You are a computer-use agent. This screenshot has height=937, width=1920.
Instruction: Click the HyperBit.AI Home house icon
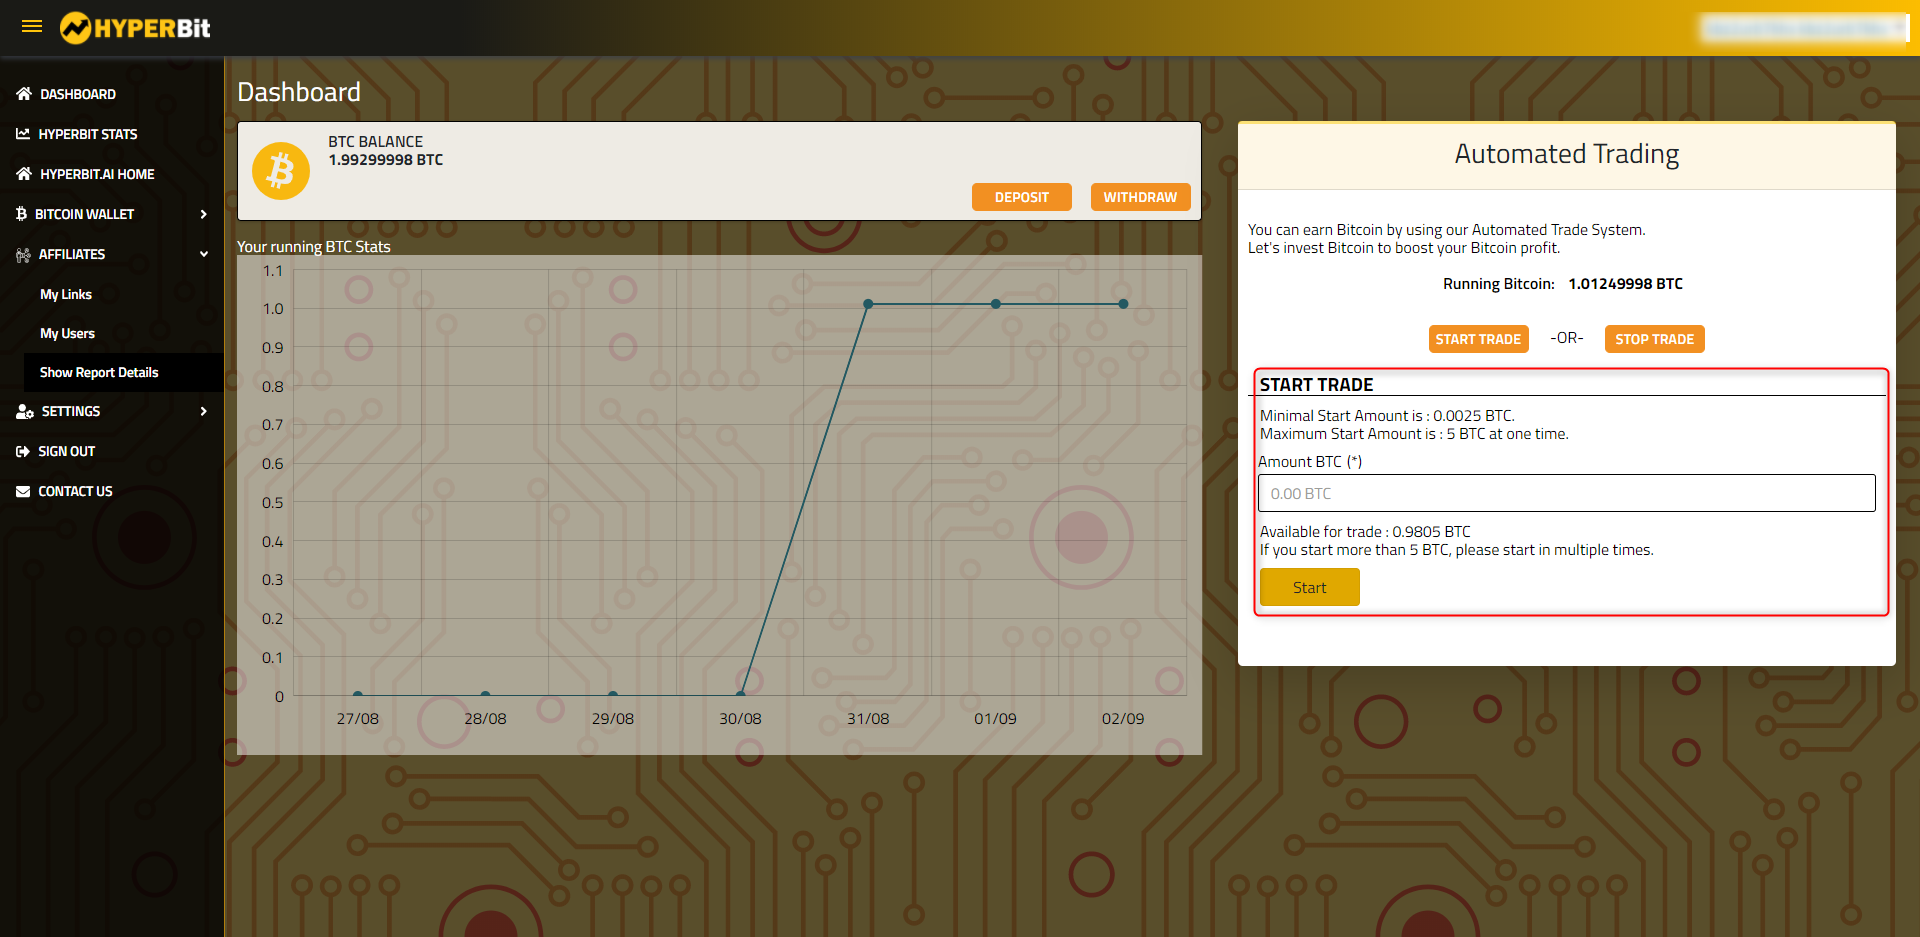tap(24, 174)
